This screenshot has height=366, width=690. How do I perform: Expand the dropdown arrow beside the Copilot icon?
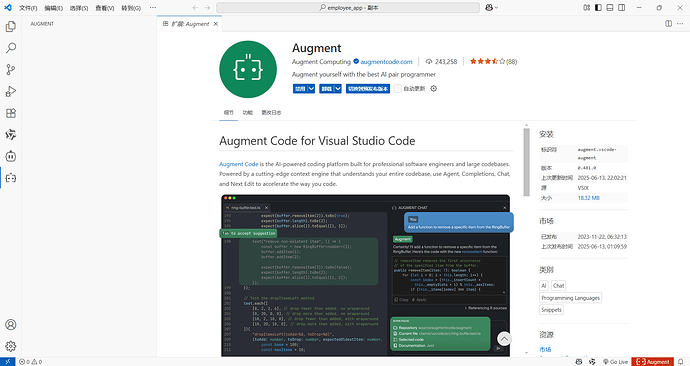click(496, 7)
